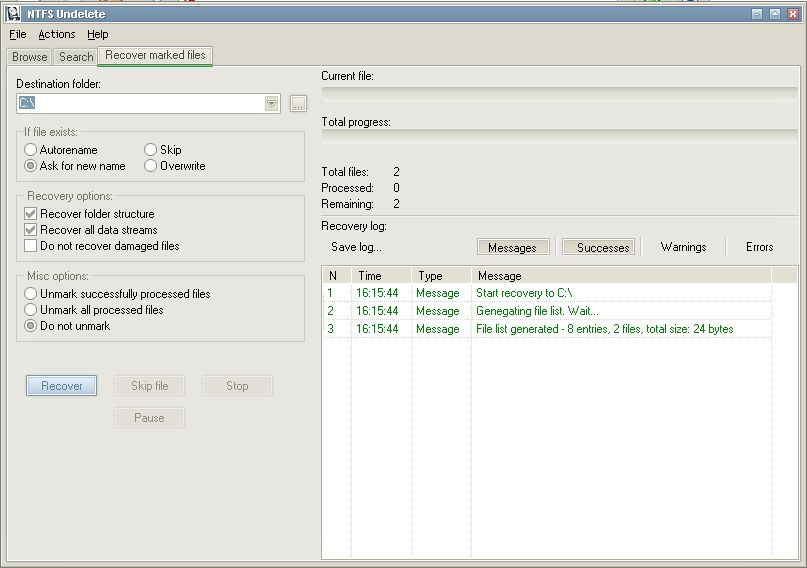Viewport: 807px width, 568px height.
Task: Toggle the Warnings log filter
Action: click(x=683, y=247)
